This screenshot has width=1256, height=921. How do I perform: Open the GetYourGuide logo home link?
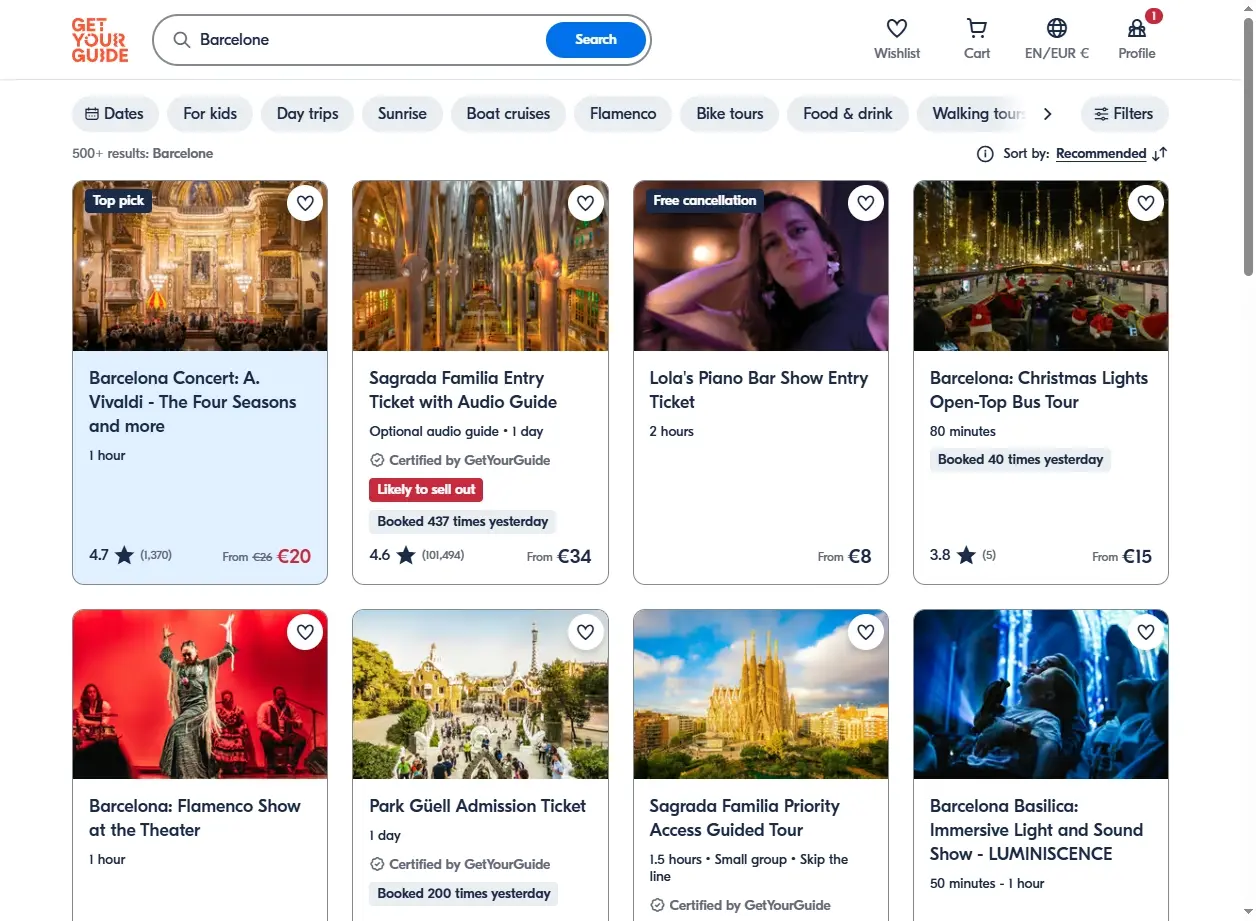[x=100, y=40]
